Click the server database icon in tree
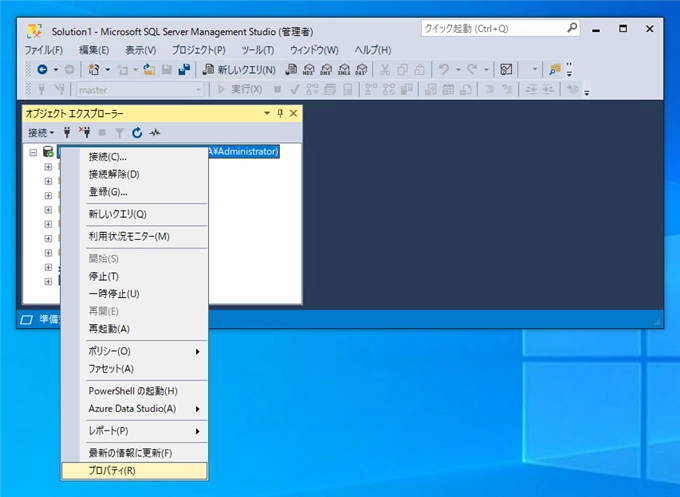This screenshot has width=680, height=497. point(48,152)
